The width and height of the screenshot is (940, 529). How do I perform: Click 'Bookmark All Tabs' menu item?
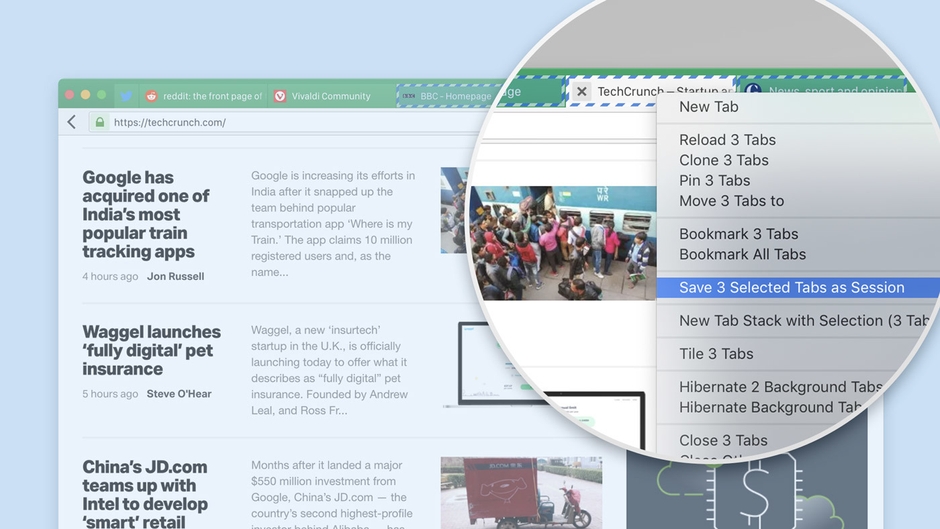tap(742, 254)
